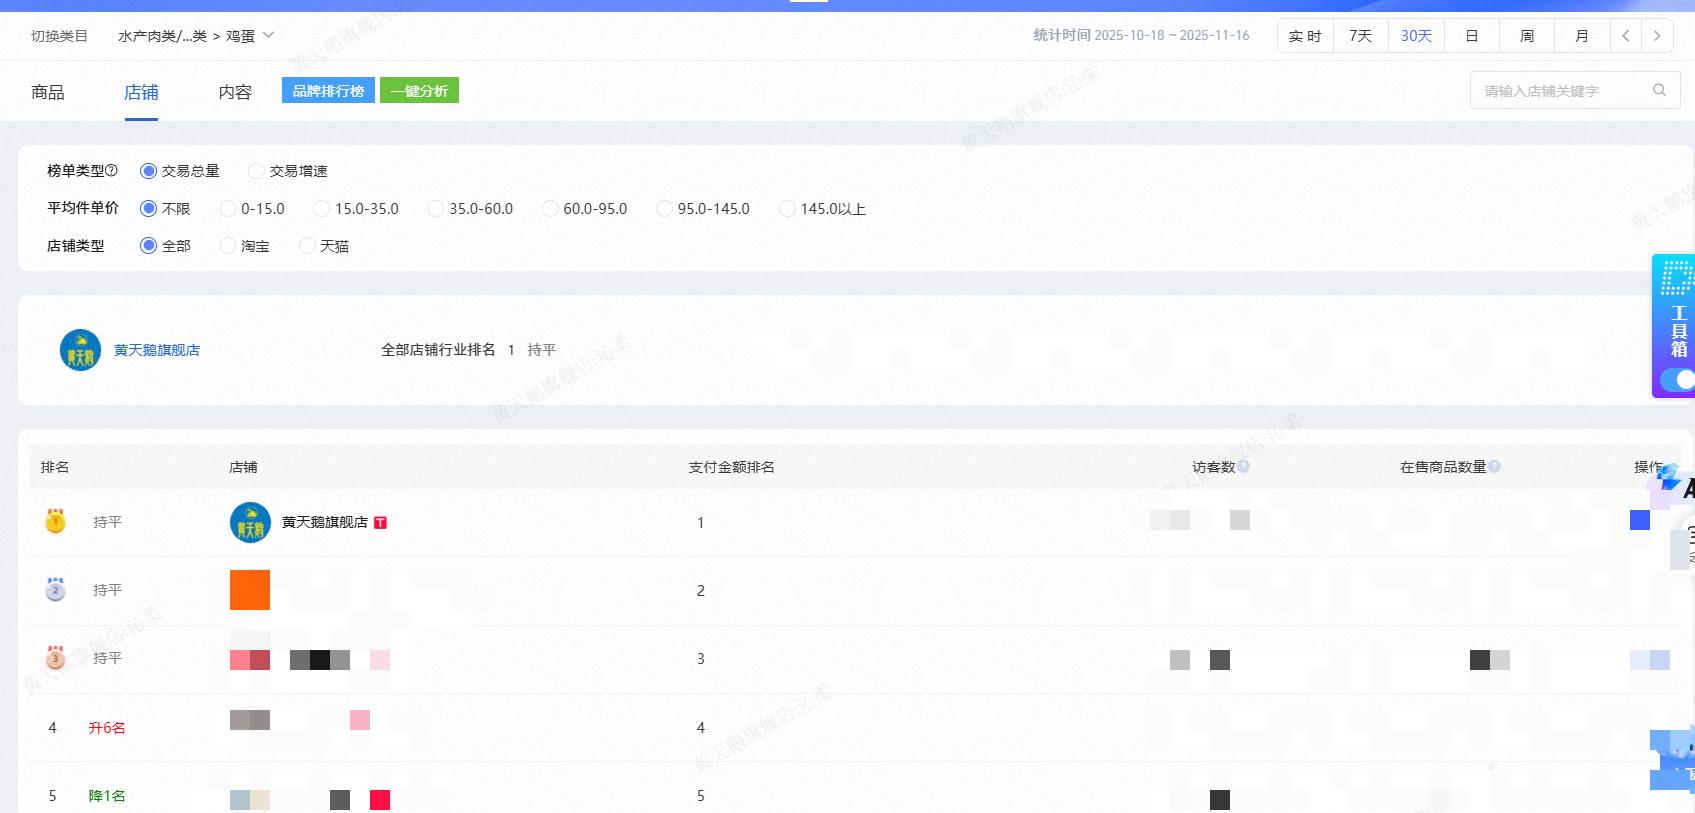Viewport: 1695px width, 813px height.
Task: Toggle the switch under 工具箱
Action: pyautogui.click(x=1678, y=380)
